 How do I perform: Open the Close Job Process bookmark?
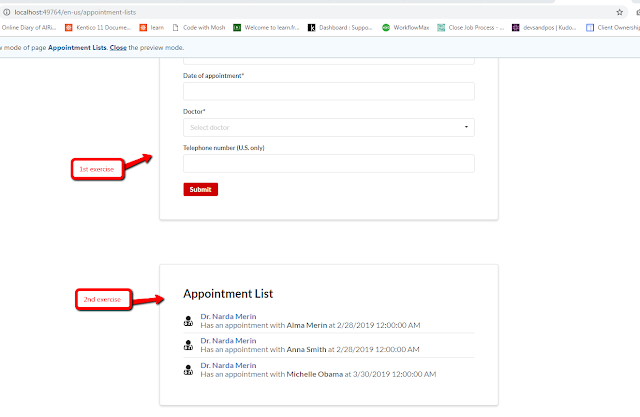[471, 27]
